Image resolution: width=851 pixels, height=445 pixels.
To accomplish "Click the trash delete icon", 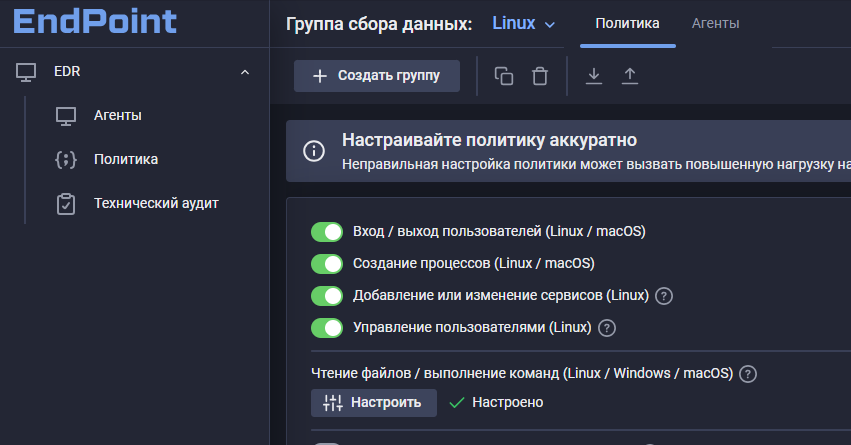I will pyautogui.click(x=540, y=76).
